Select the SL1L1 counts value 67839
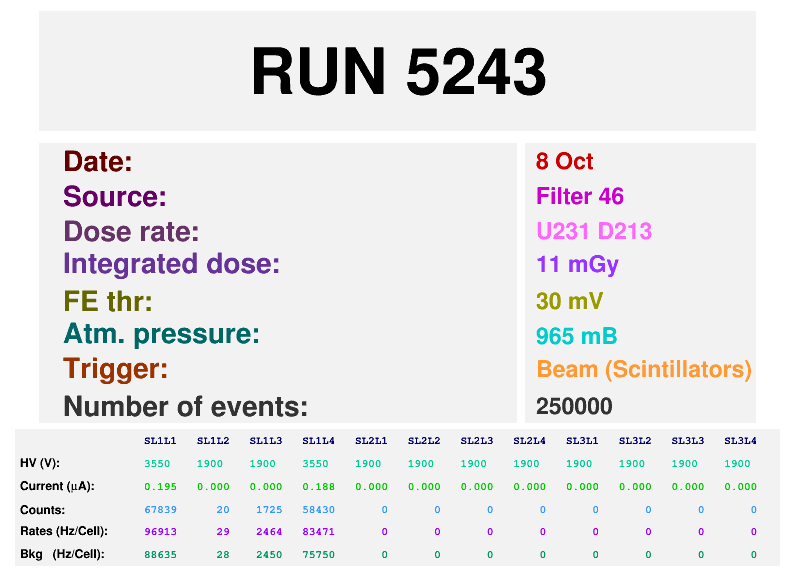Viewport: 796px width, 572px height. pos(160,509)
